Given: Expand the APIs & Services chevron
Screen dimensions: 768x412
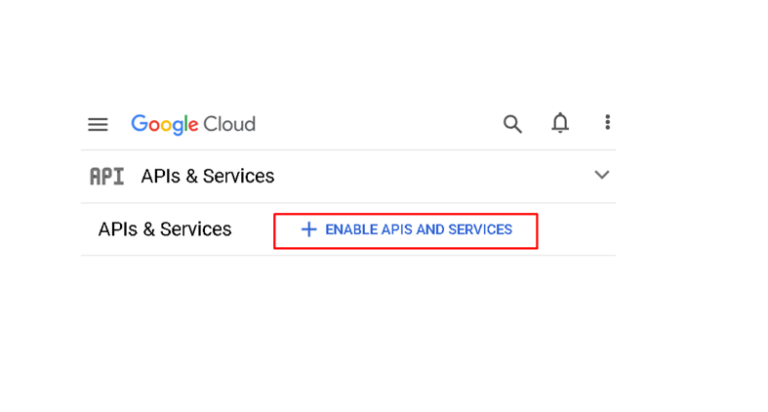Looking at the screenshot, I should (x=601, y=175).
